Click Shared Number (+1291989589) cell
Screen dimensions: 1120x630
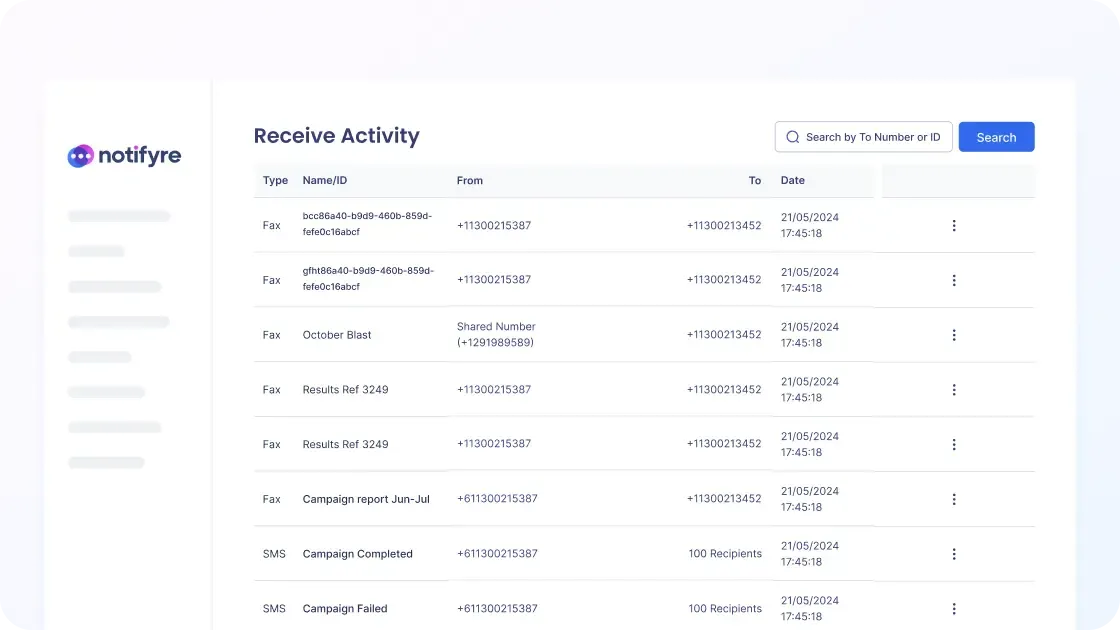click(496, 334)
